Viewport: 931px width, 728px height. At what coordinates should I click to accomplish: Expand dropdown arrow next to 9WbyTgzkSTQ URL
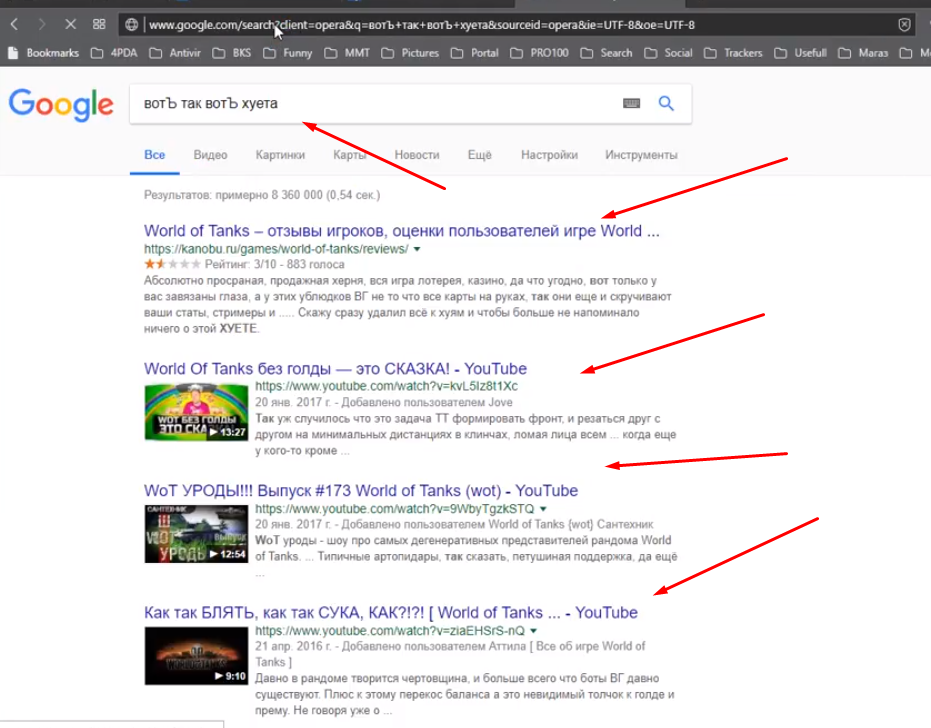543,509
